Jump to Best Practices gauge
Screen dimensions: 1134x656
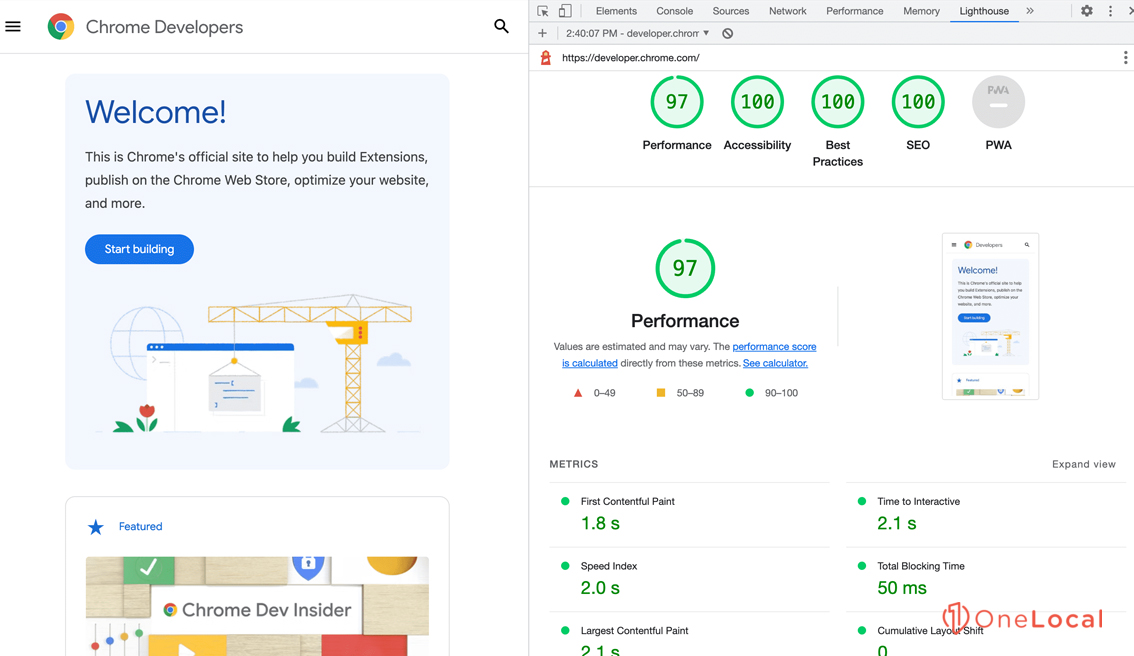click(x=837, y=102)
